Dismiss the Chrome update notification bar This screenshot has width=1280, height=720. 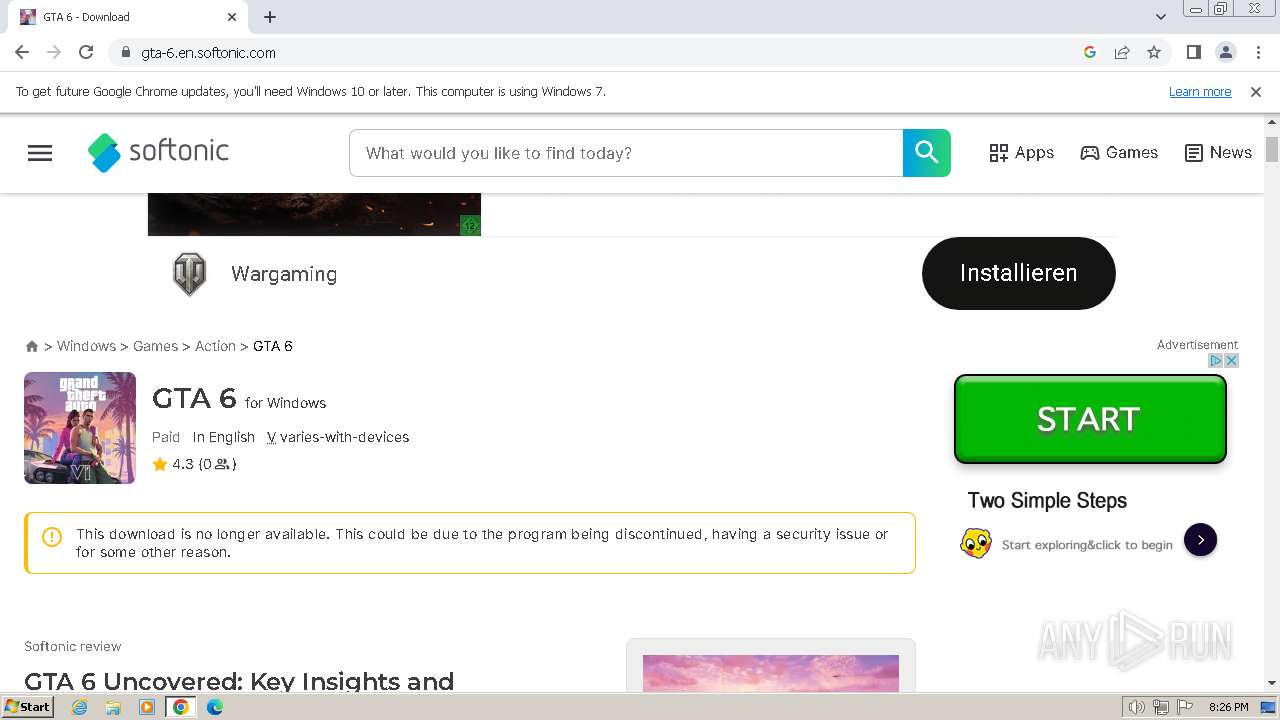(1256, 92)
